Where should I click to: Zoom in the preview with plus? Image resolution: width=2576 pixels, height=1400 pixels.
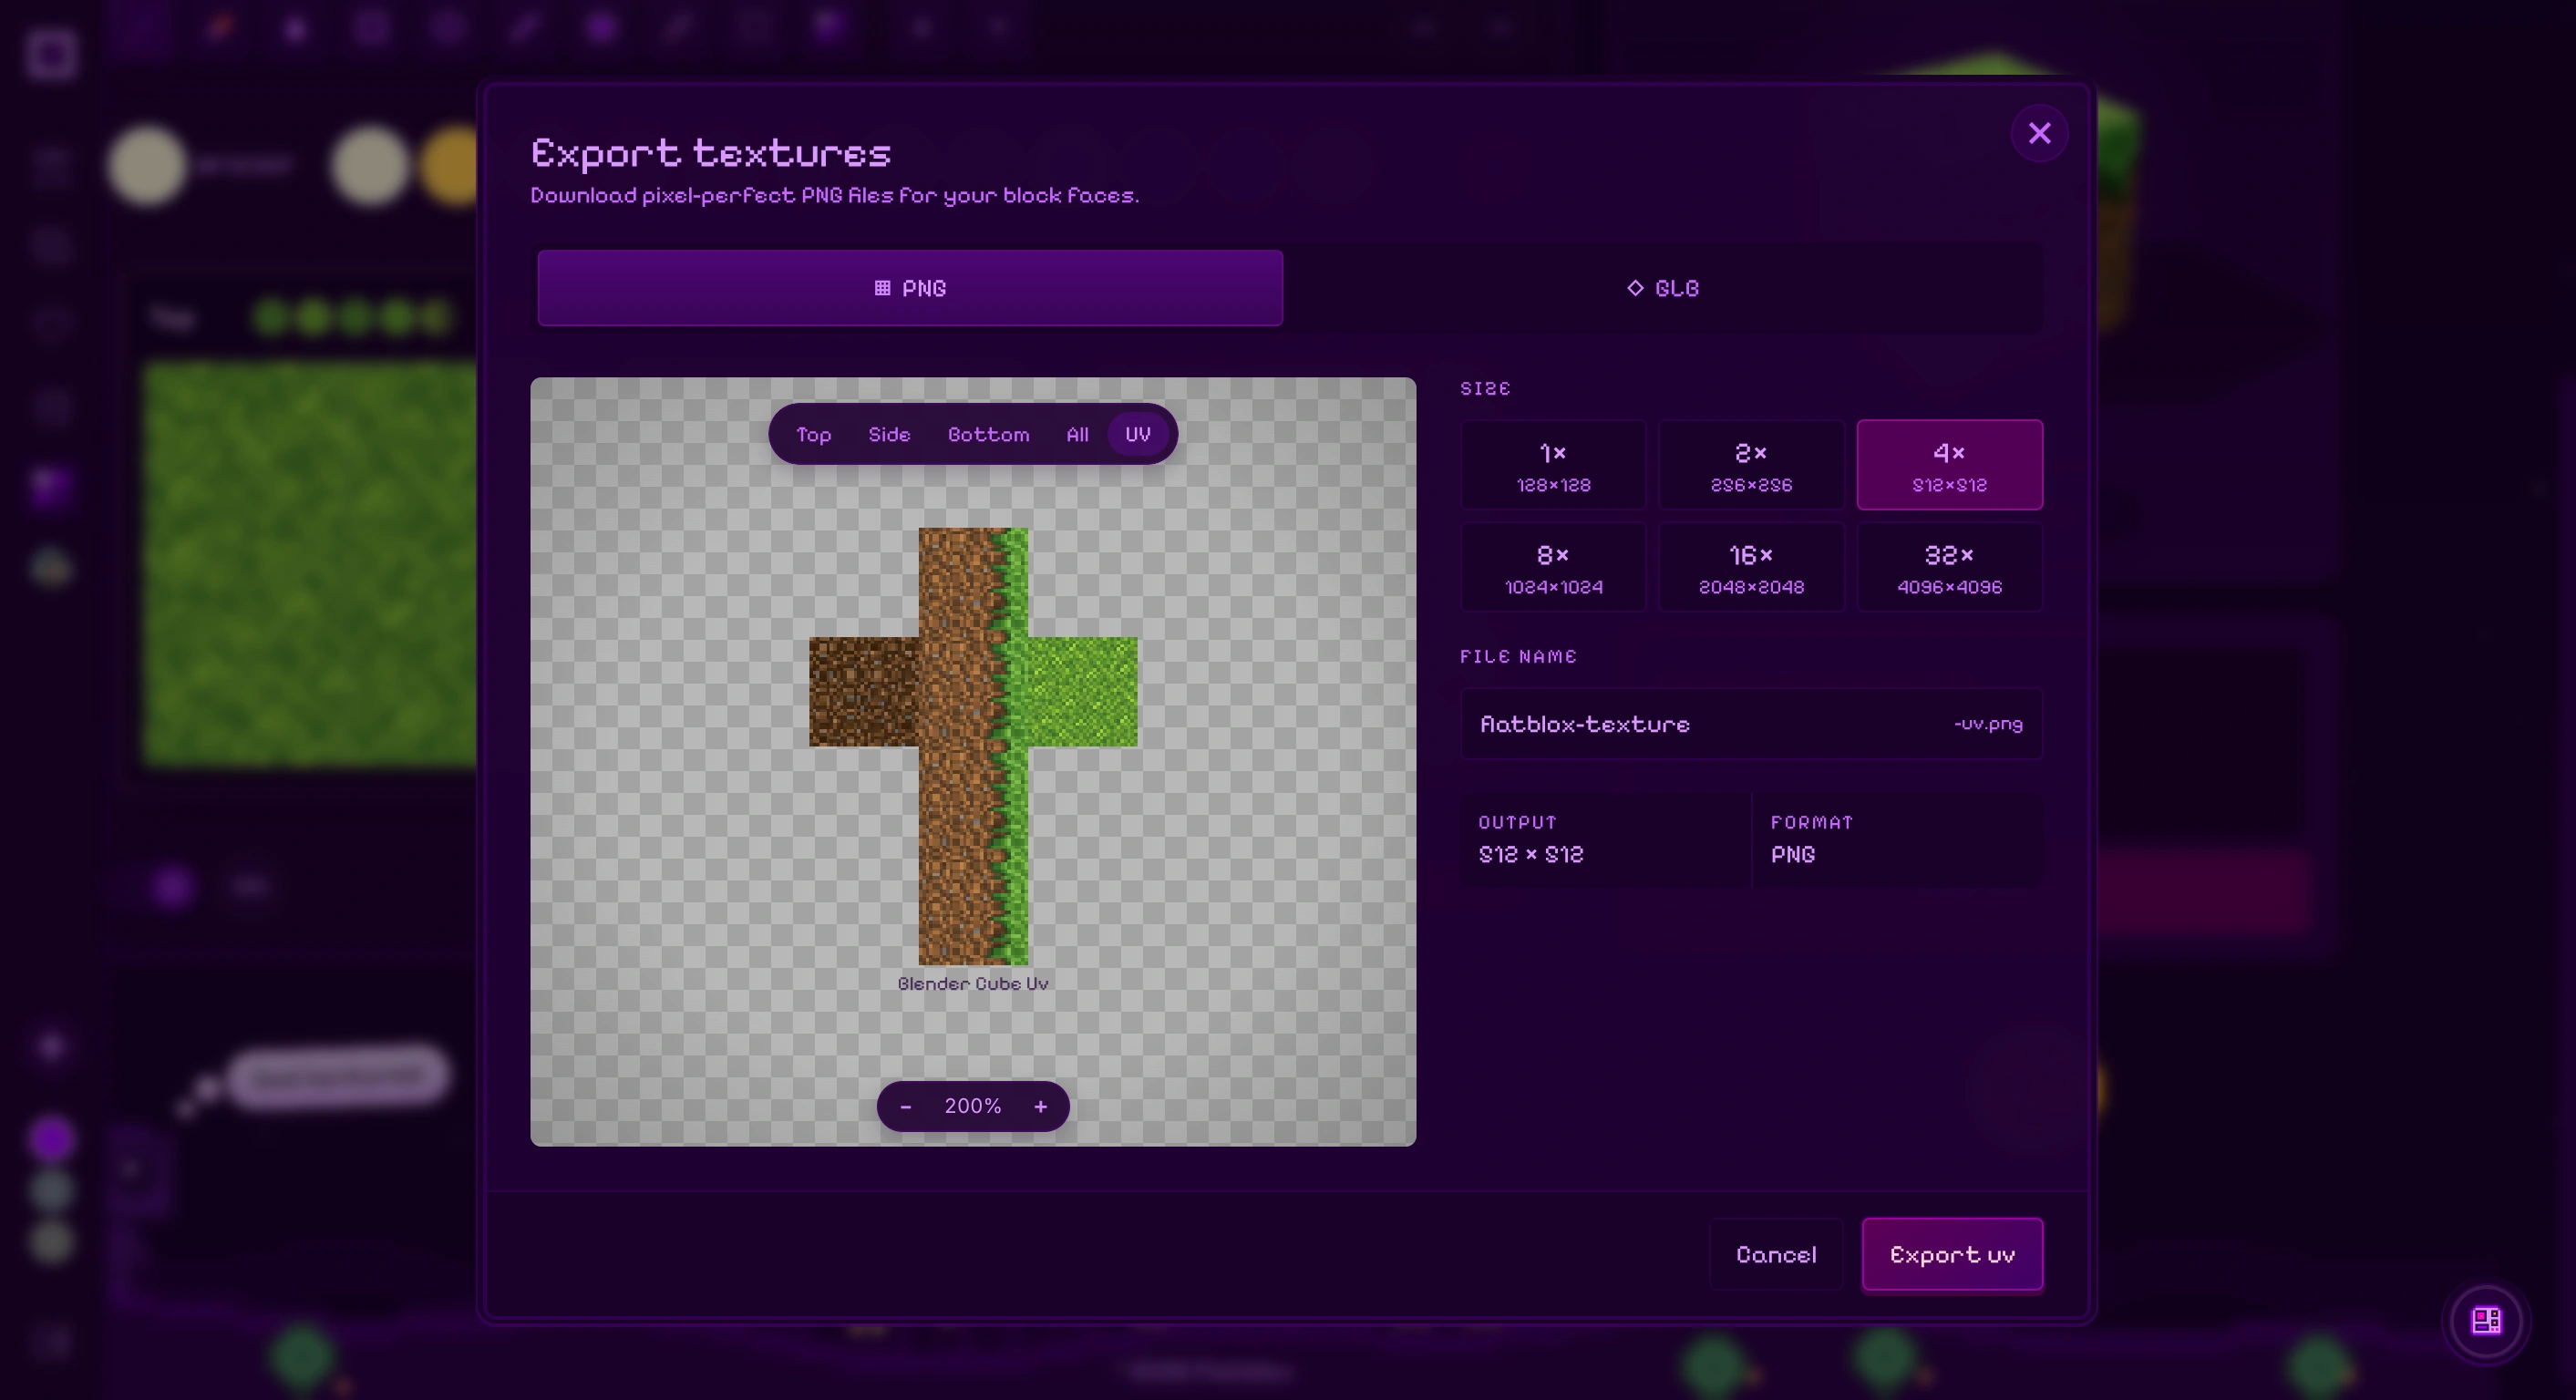point(1040,1106)
